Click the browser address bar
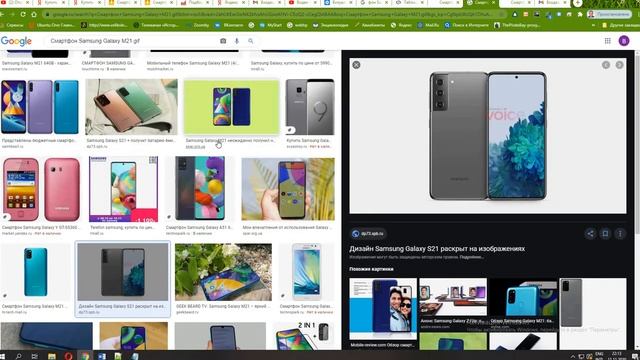 coord(273,14)
